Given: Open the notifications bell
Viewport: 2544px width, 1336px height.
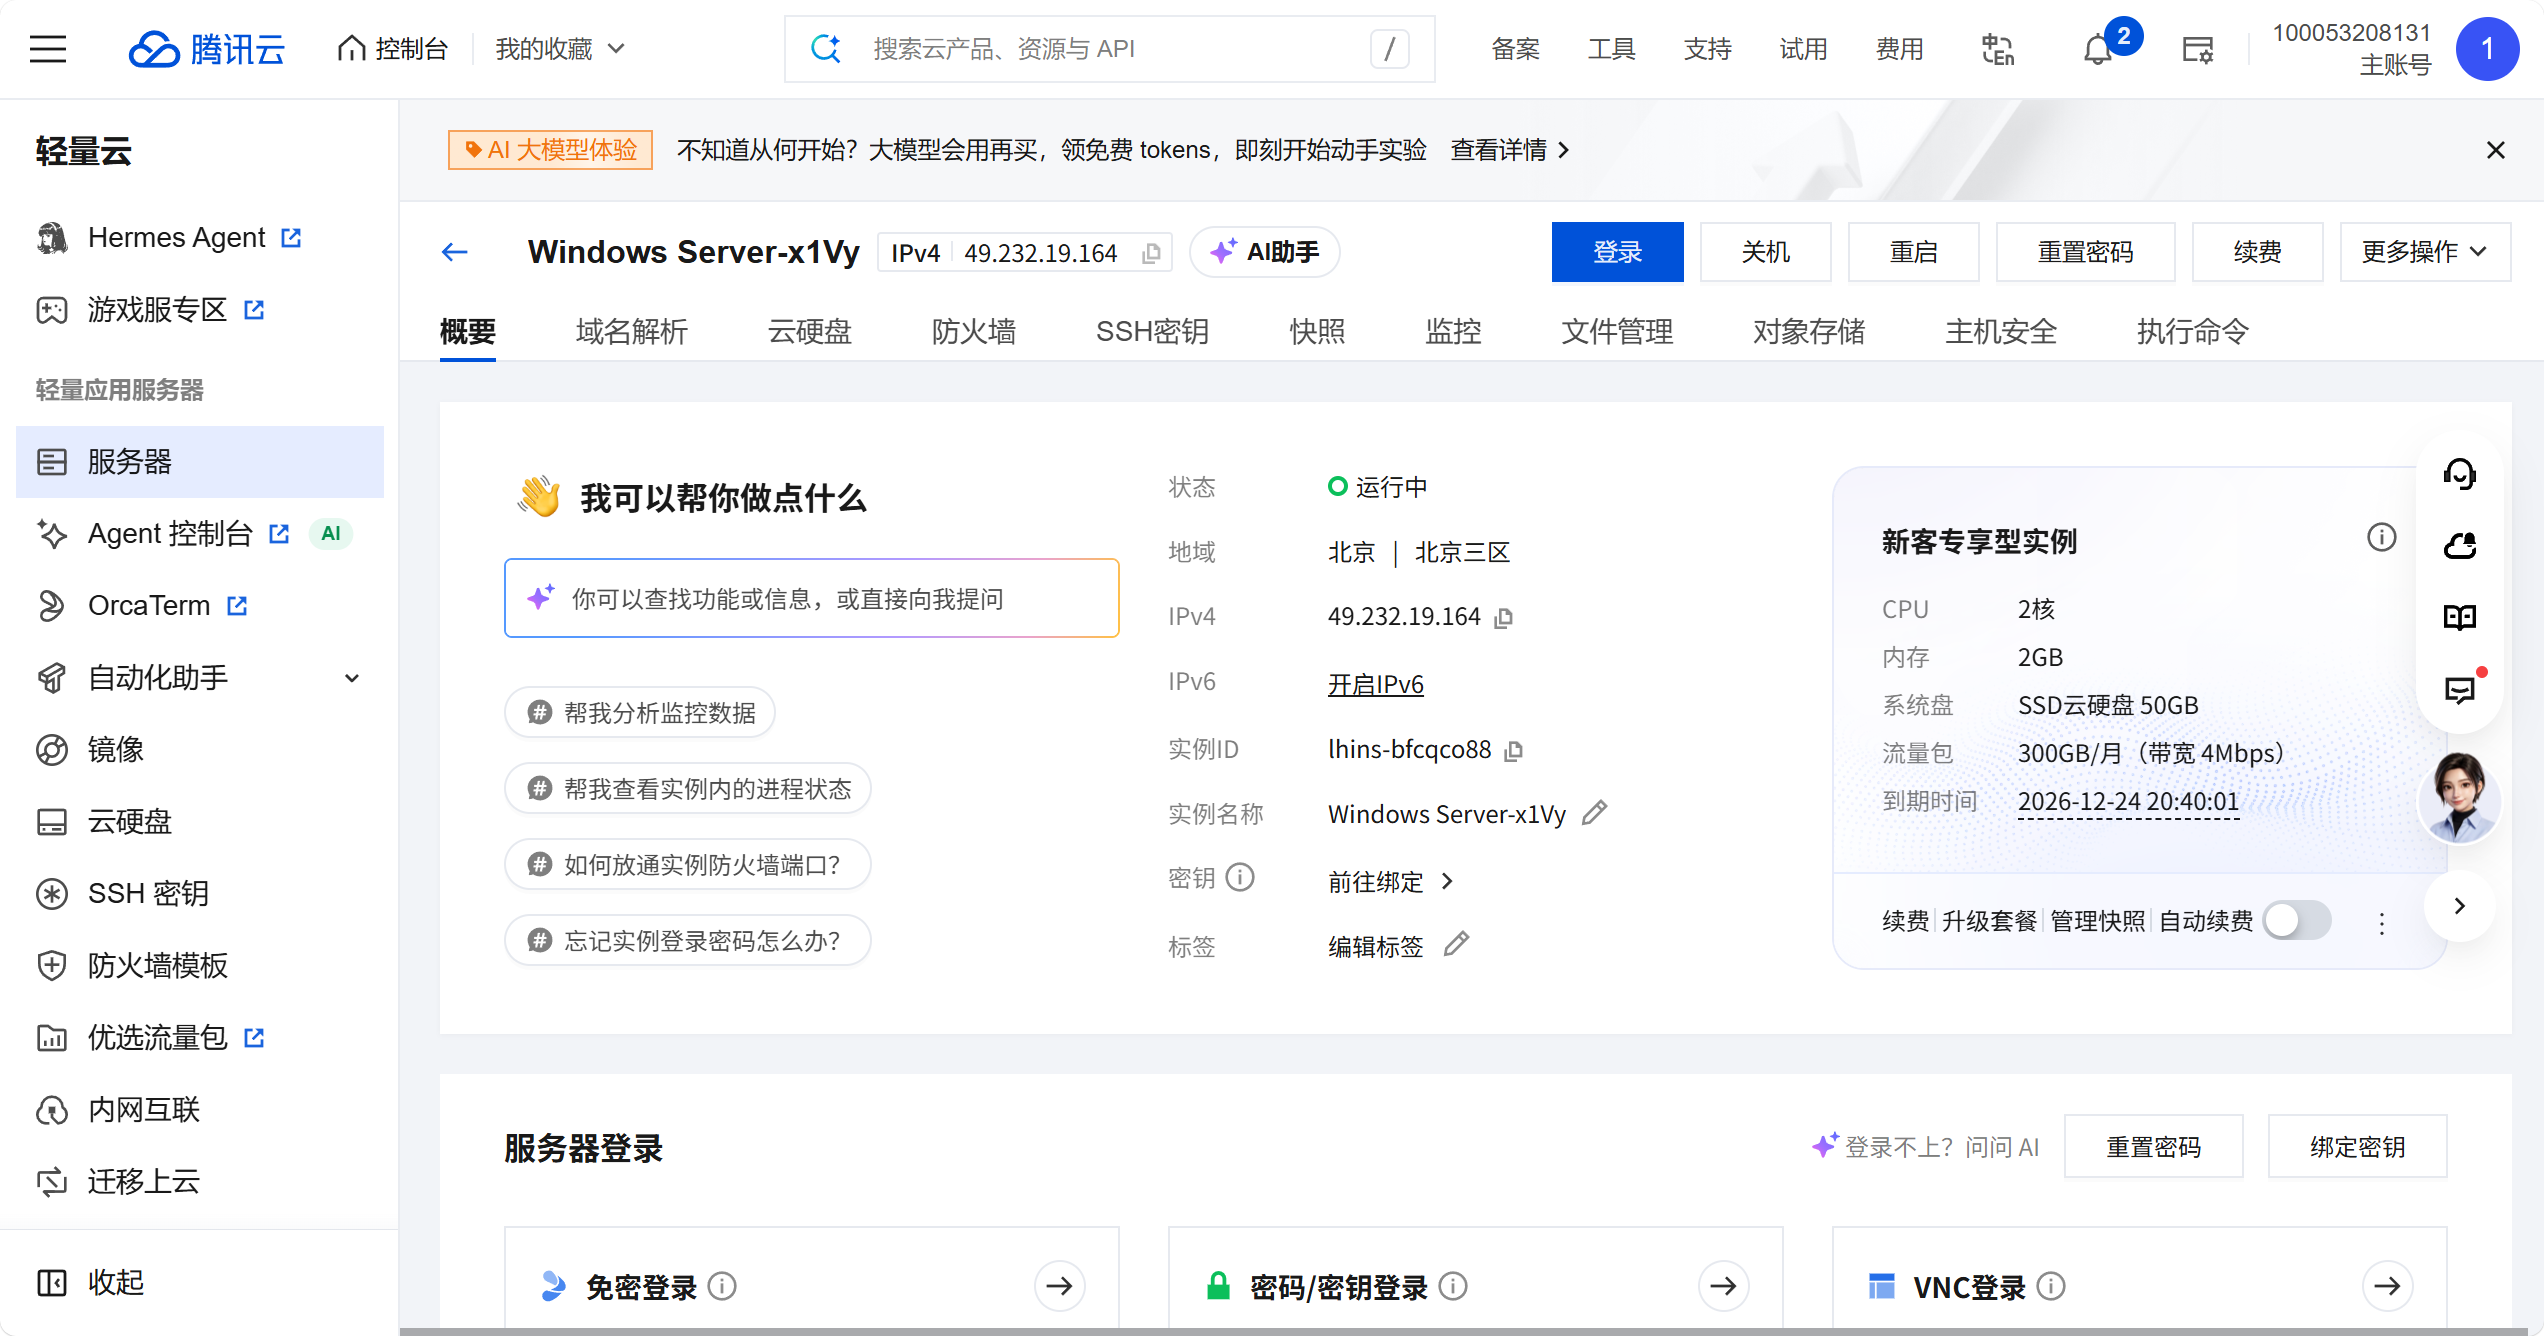Looking at the screenshot, I should tap(2097, 49).
